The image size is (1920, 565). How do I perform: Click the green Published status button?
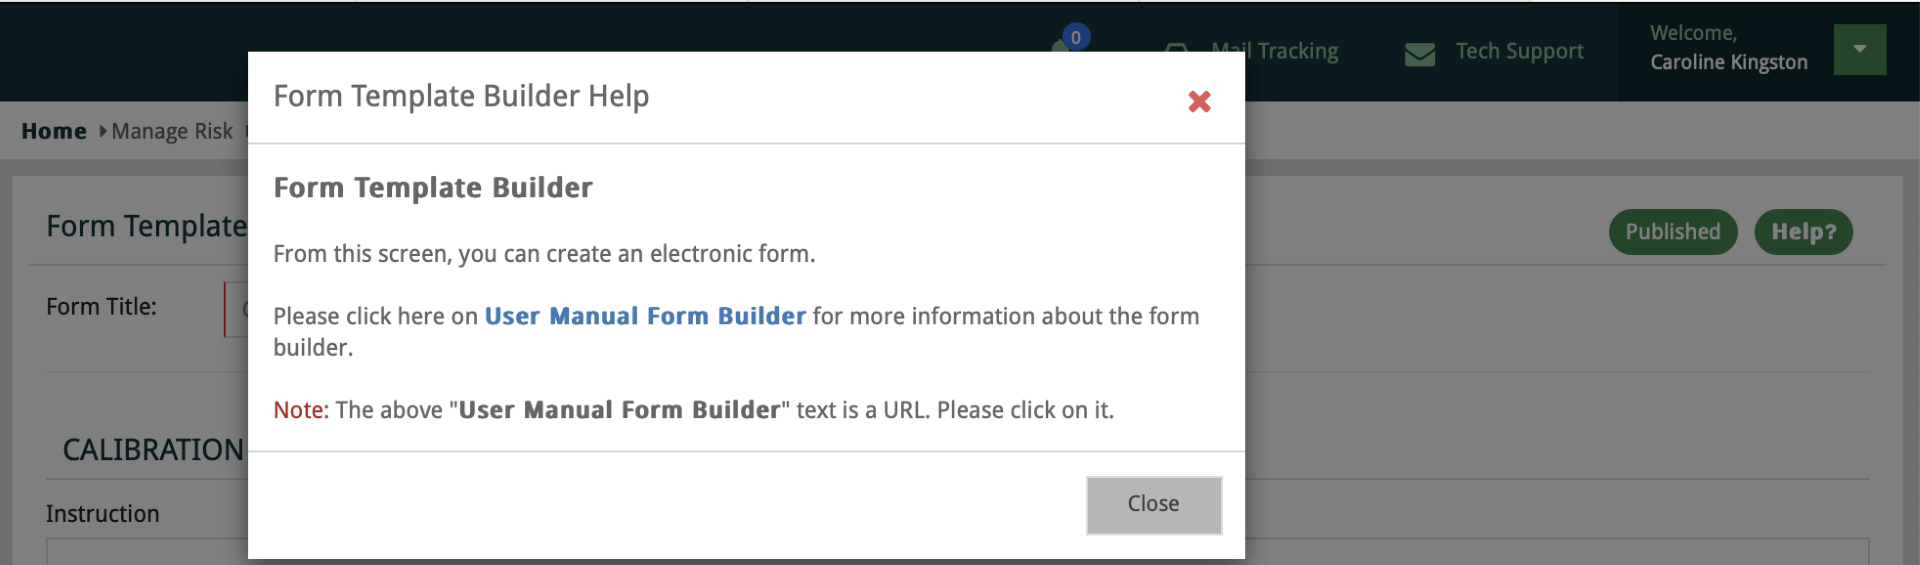point(1672,232)
